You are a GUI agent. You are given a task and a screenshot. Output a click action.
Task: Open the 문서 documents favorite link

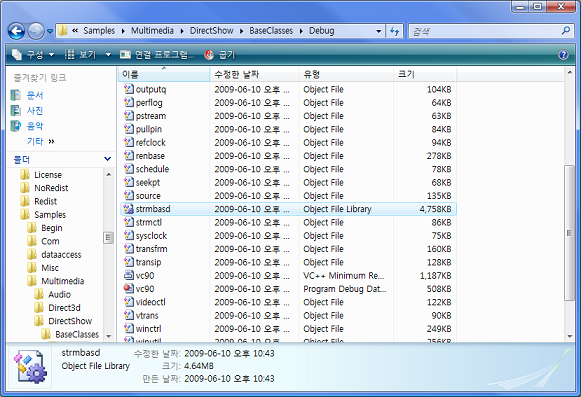27,95
